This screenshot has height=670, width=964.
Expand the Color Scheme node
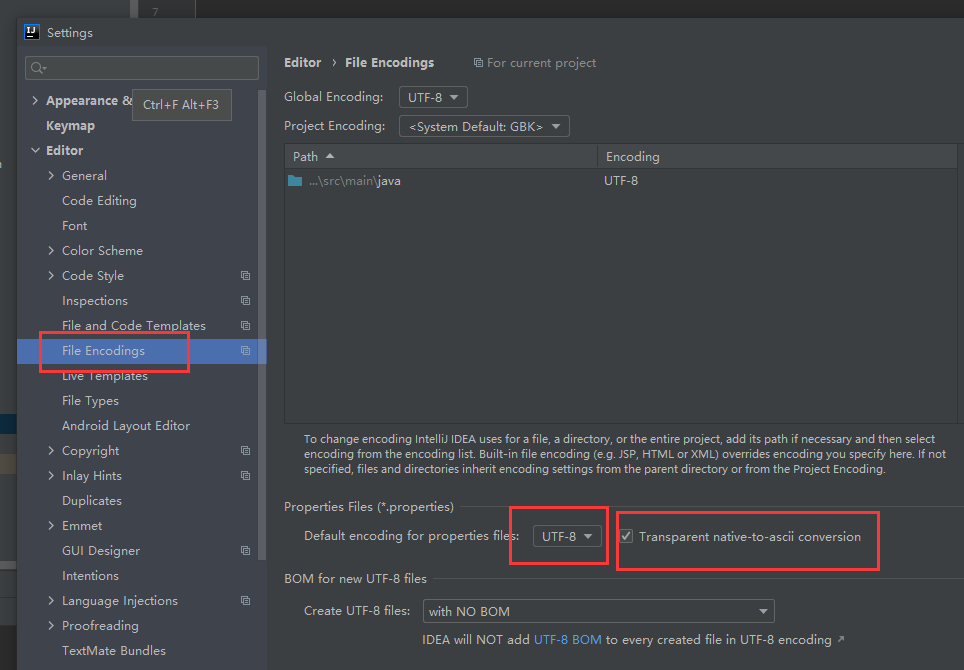pyautogui.click(x=51, y=251)
